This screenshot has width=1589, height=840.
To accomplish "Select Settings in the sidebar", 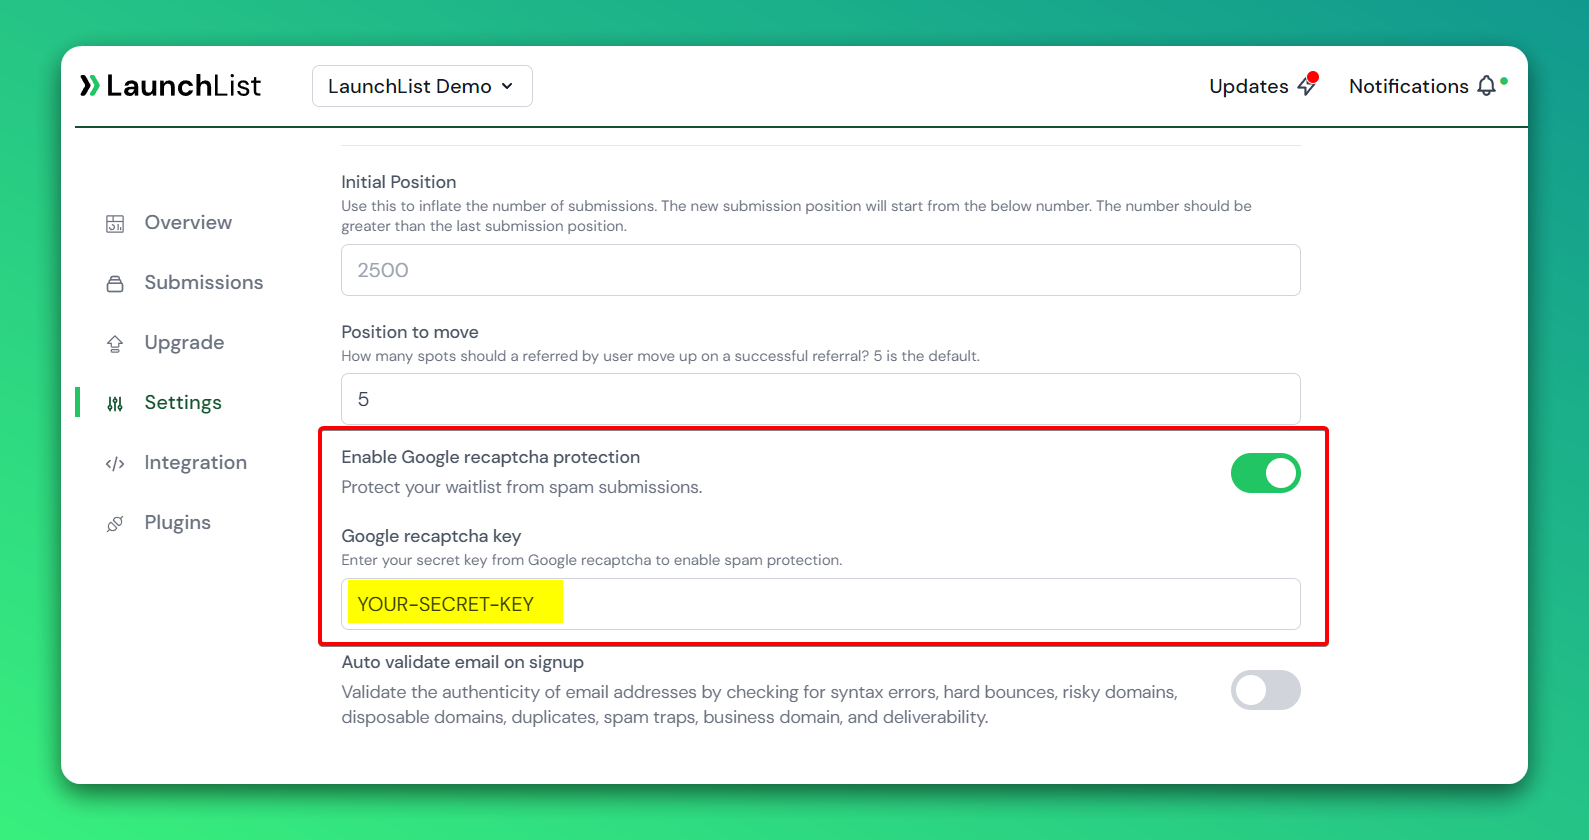I will 183,402.
